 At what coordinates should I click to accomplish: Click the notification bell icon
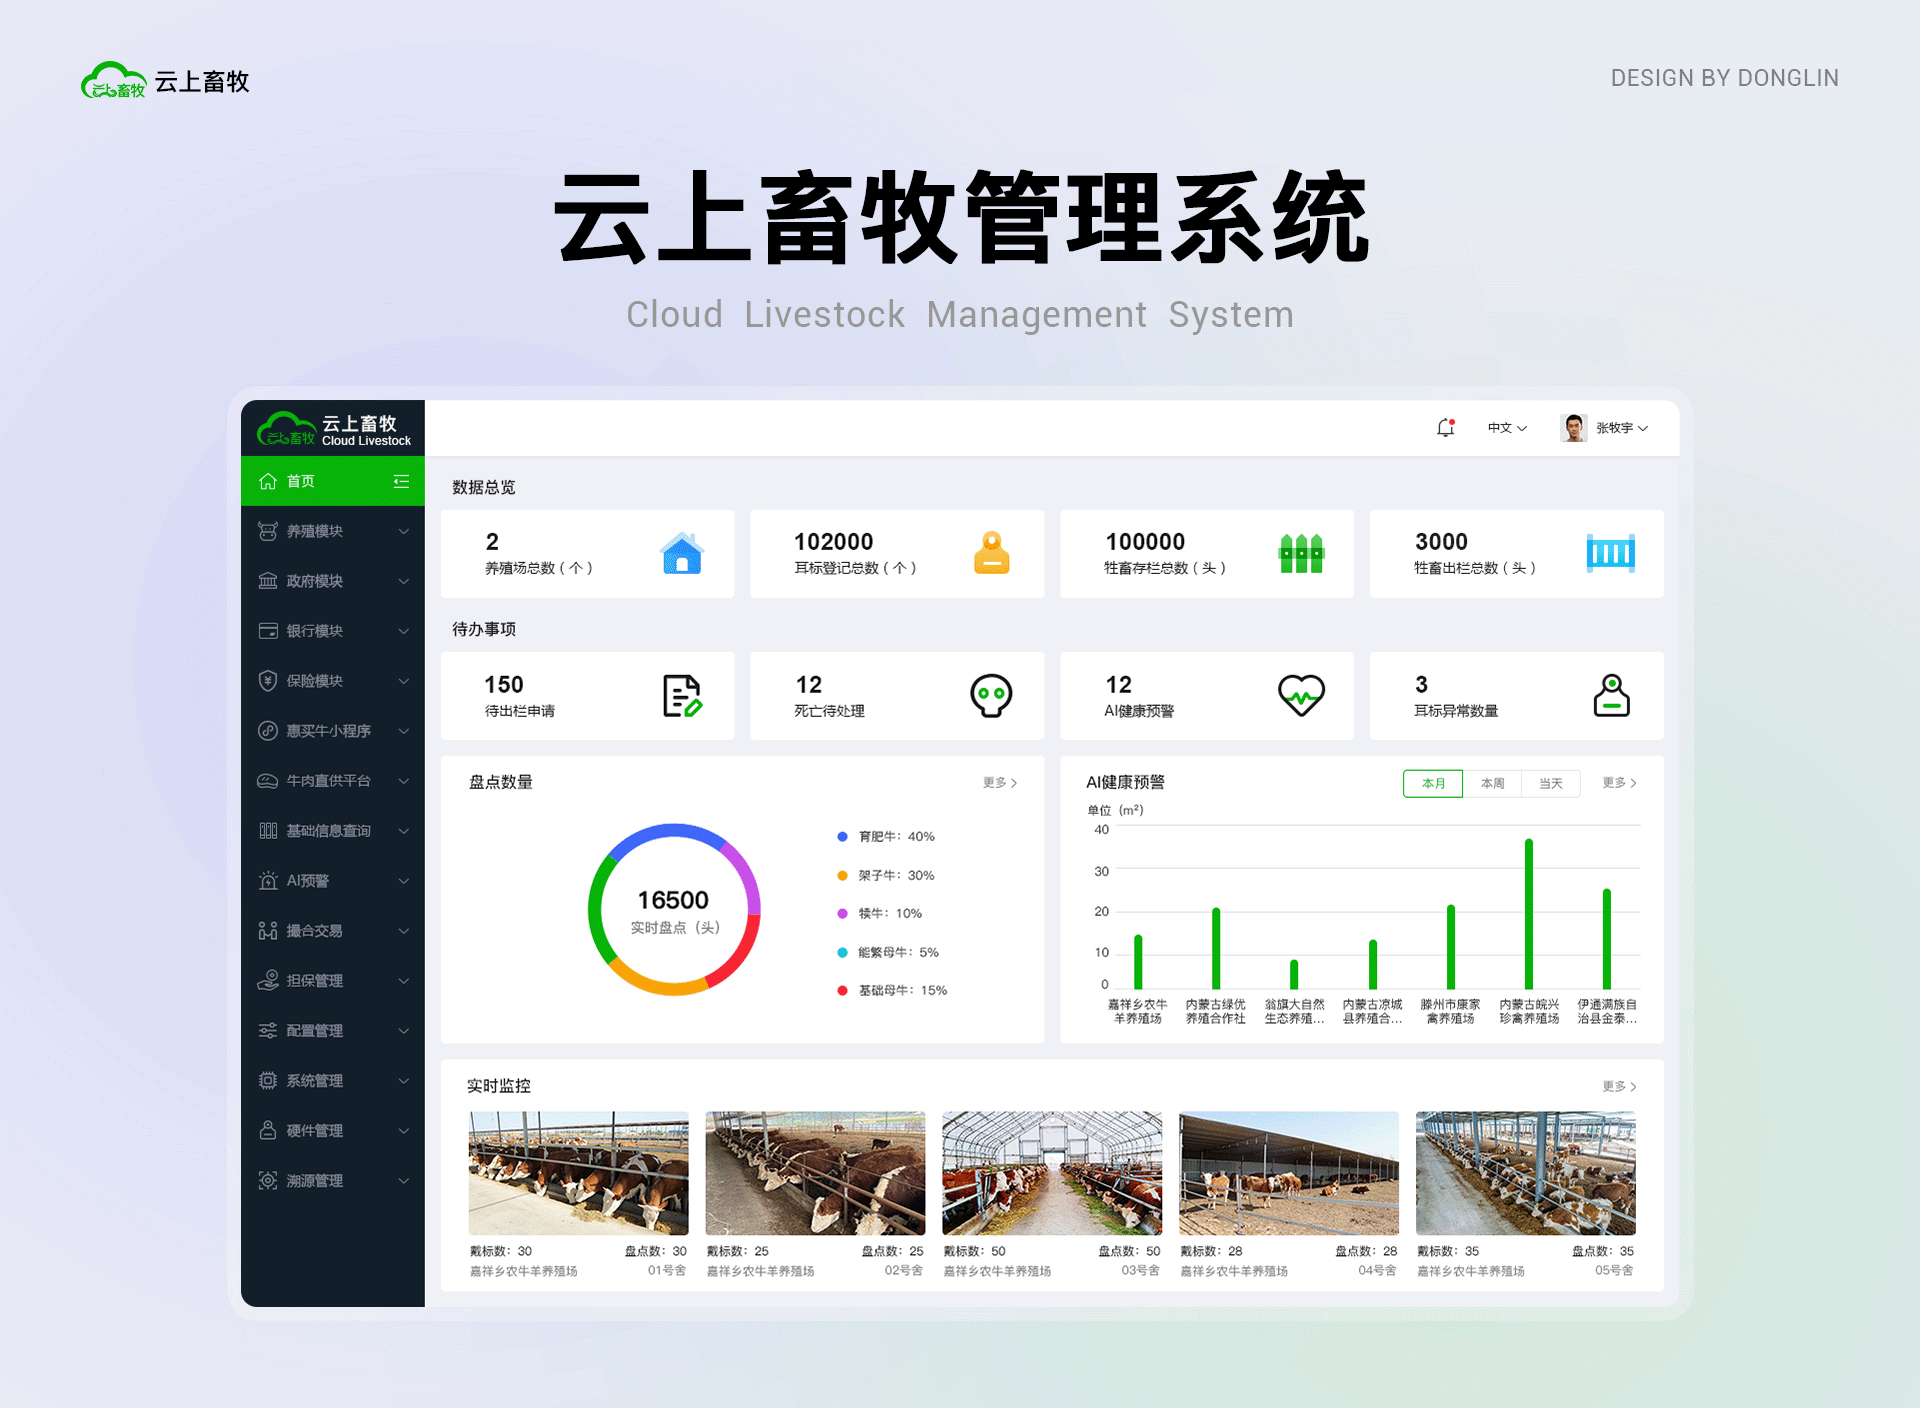[1444, 427]
